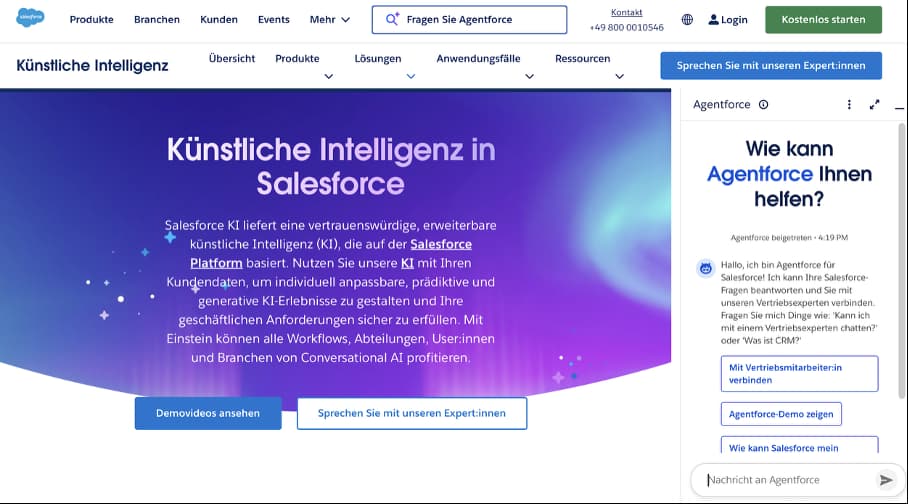Choose Wie kann Salesforce mein suggestion
The width and height of the screenshot is (908, 504).
[799, 445]
